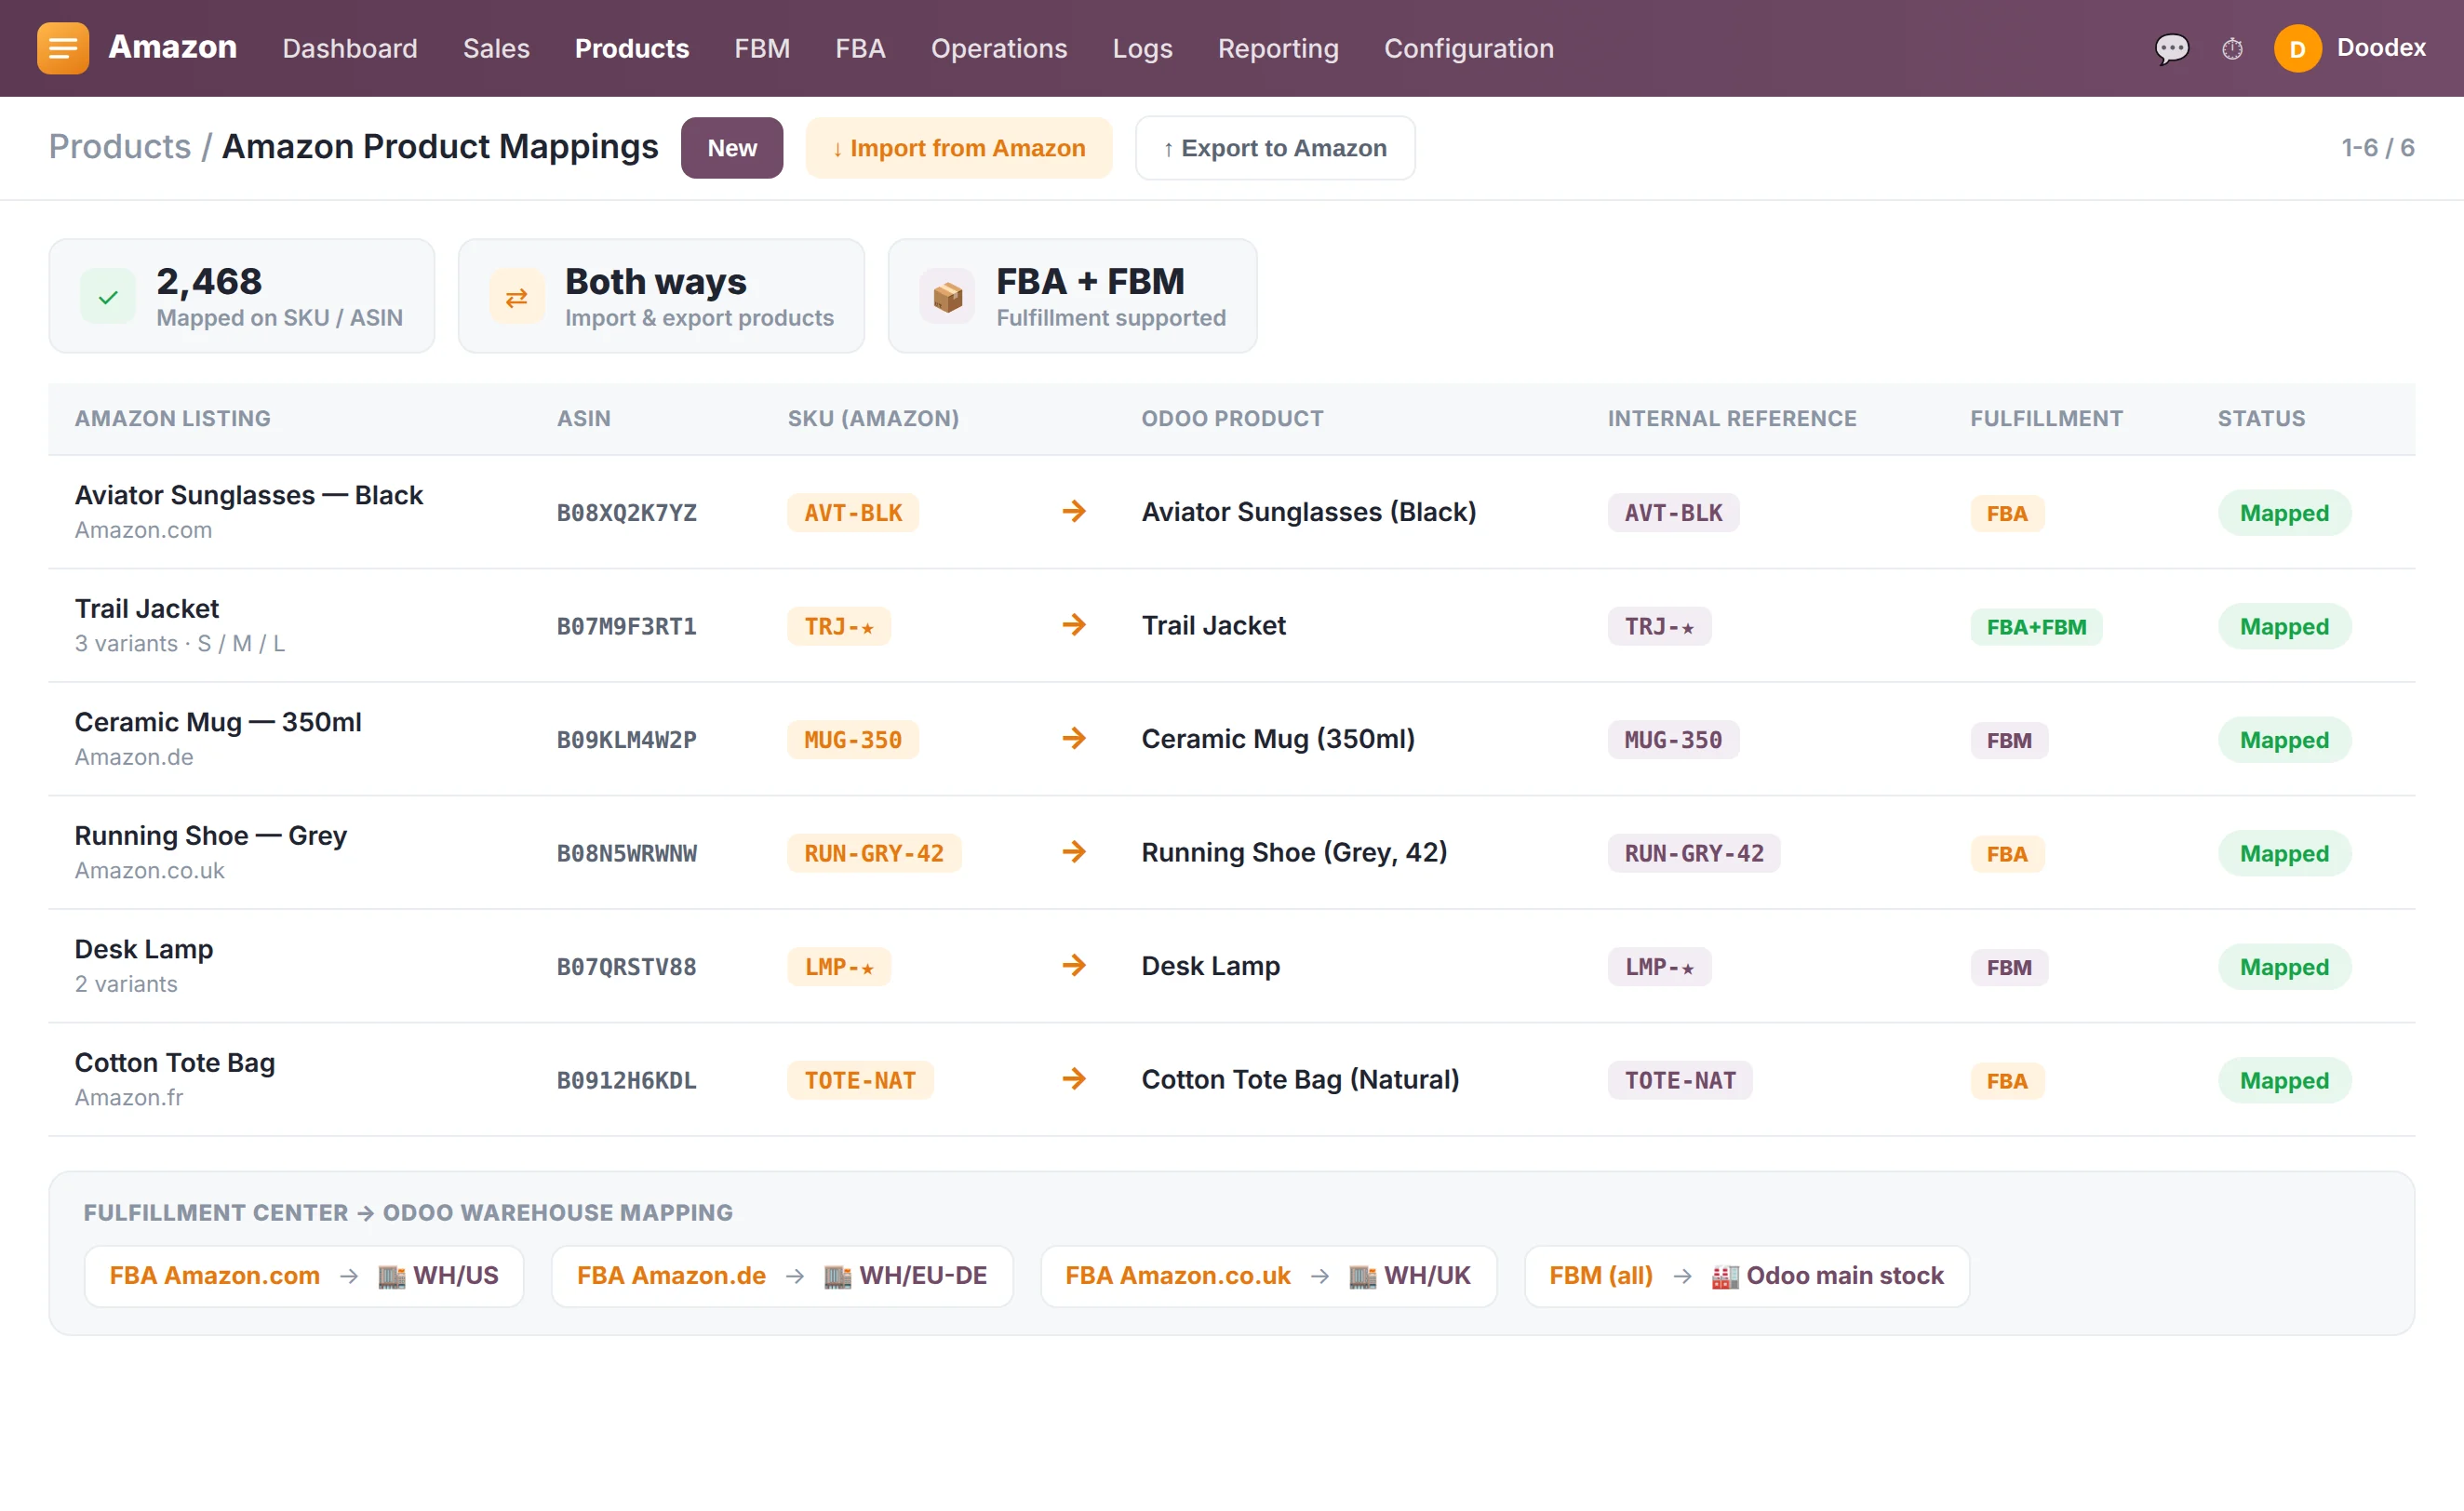Click the mapping arrow in the Cotton Tote Bag row
Screen dimensions: 2464x1511
click(1074, 1079)
